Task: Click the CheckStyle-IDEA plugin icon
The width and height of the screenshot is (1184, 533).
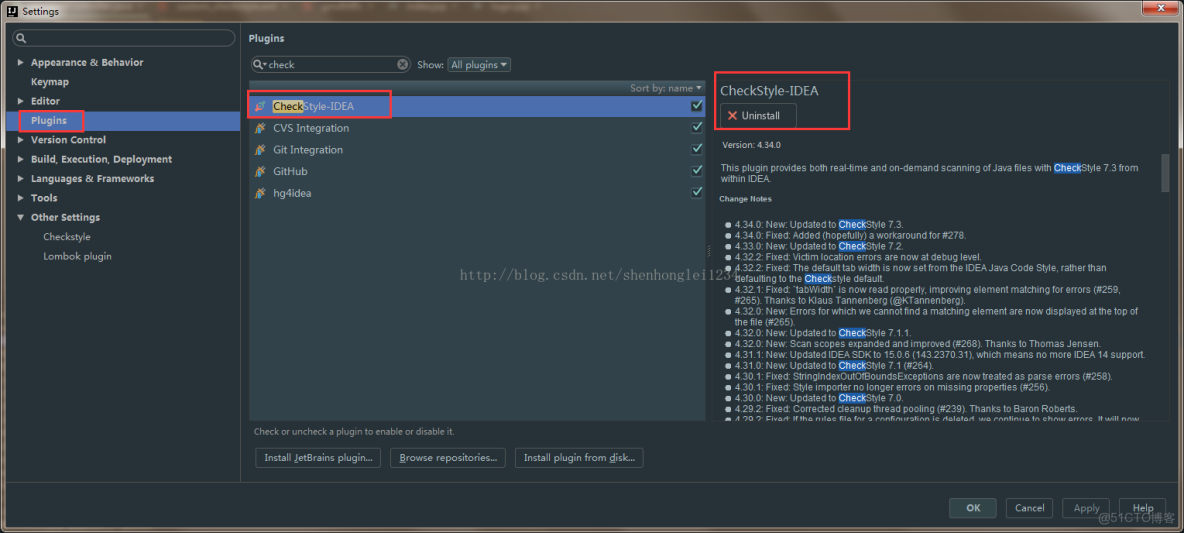Action: point(260,106)
